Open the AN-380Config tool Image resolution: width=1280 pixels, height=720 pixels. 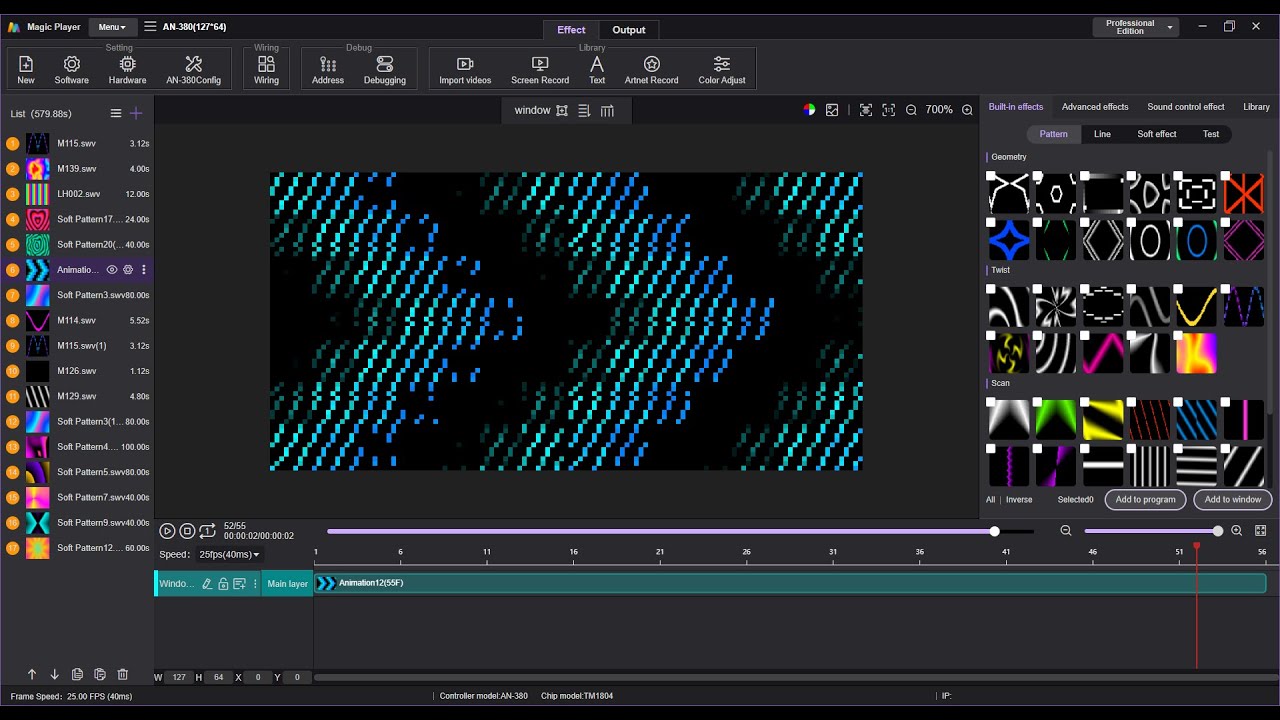coord(194,69)
